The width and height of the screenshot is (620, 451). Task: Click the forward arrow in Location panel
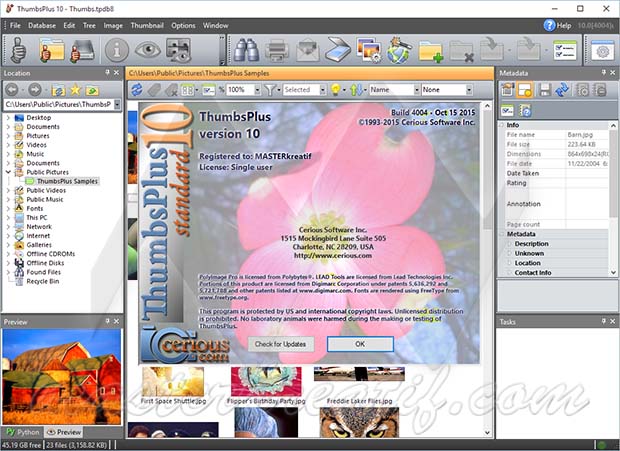tap(35, 90)
